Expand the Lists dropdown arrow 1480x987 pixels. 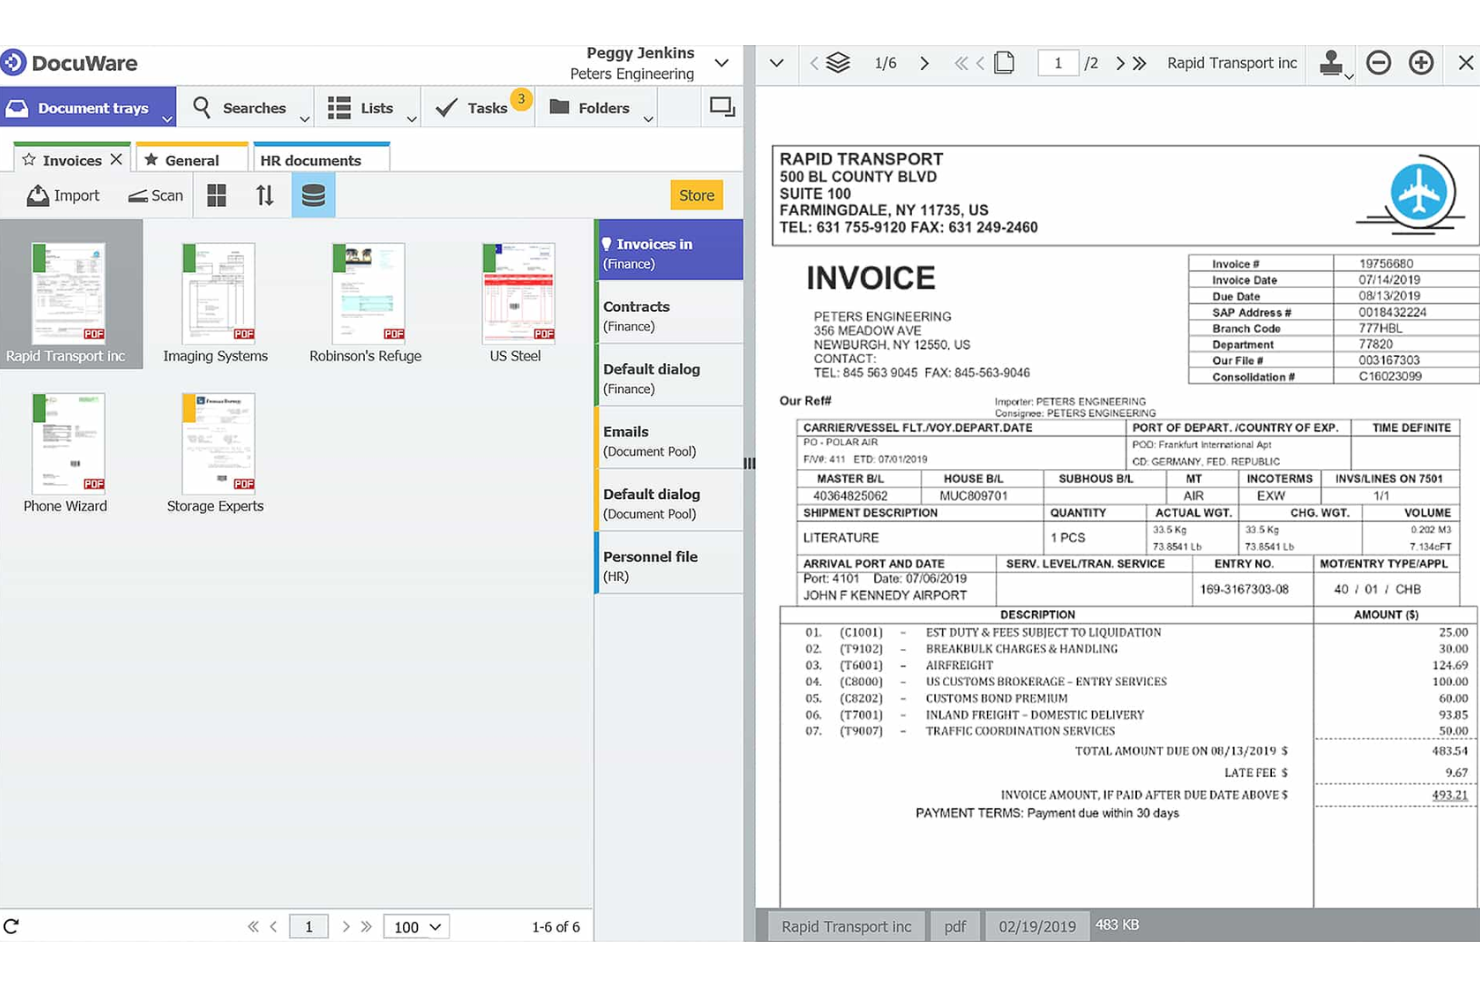(411, 119)
